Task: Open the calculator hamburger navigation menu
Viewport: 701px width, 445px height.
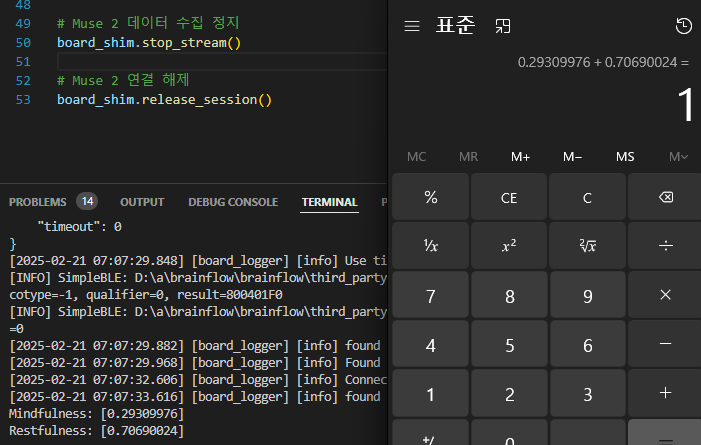Action: click(x=412, y=26)
